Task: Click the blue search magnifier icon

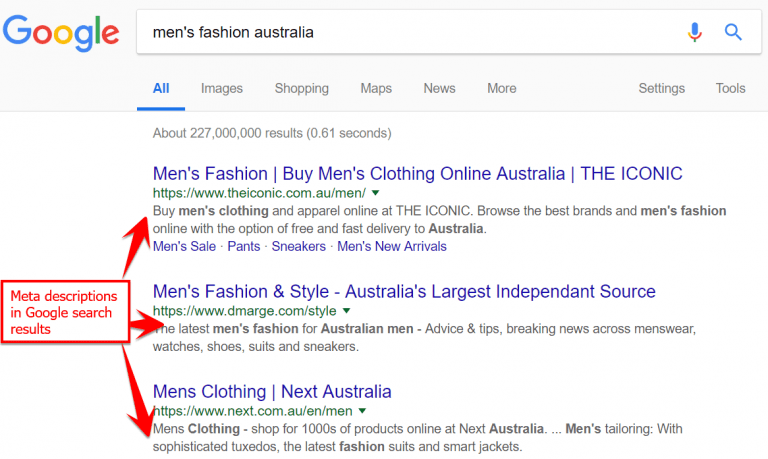Action: click(x=734, y=33)
